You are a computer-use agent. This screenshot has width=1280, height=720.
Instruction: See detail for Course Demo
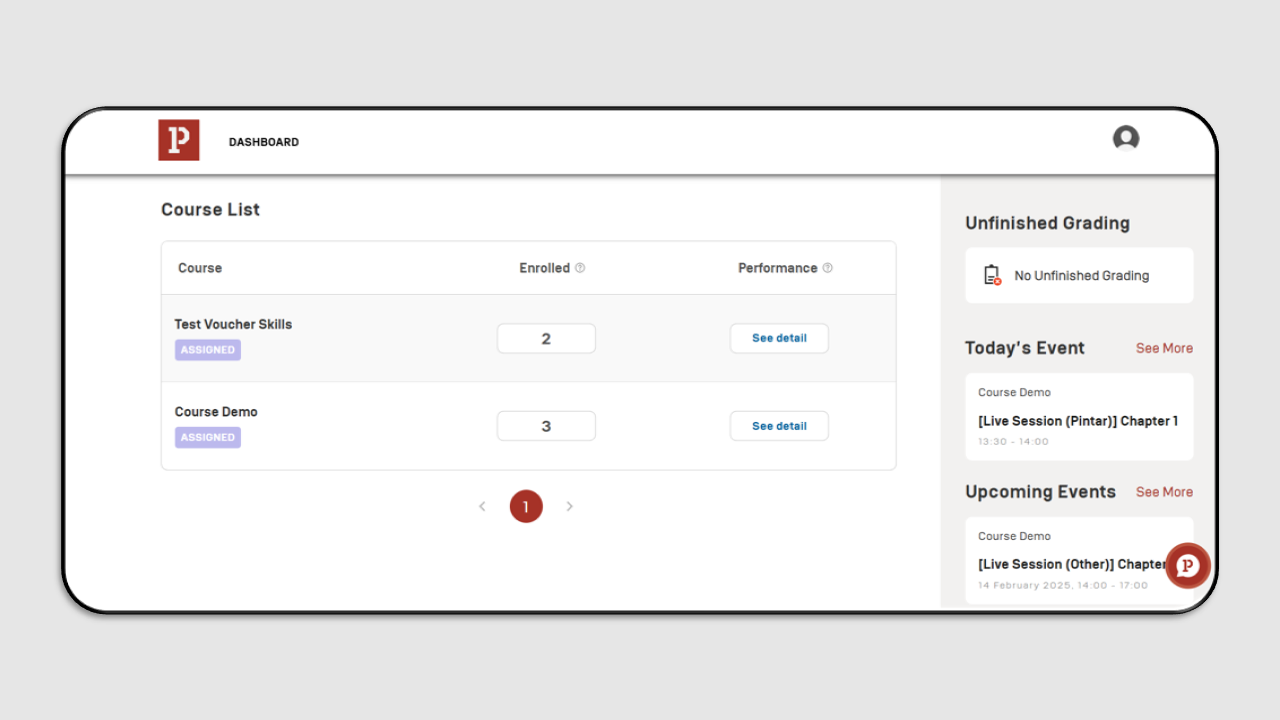(779, 426)
